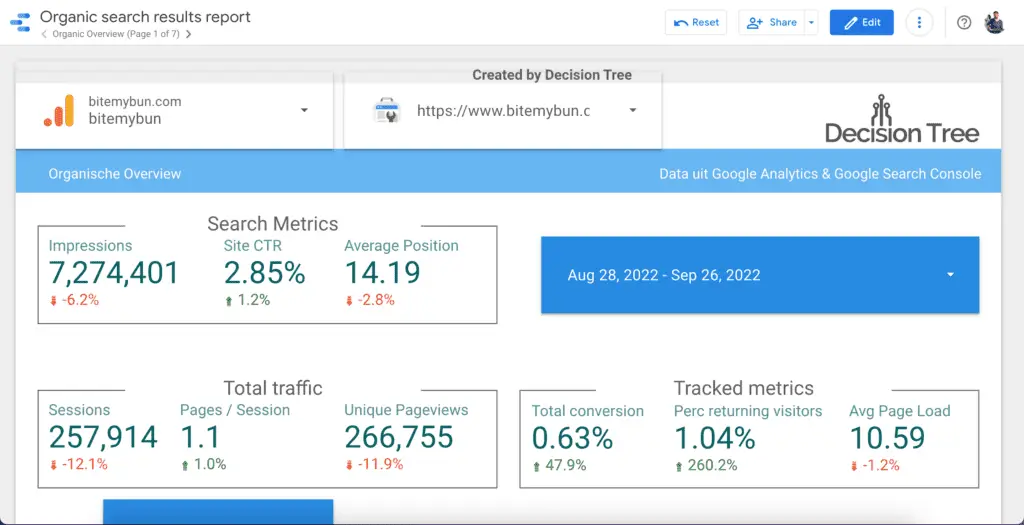The image size is (1024, 525).
Task: Click the Avg Page Load label
Action: click(900, 411)
